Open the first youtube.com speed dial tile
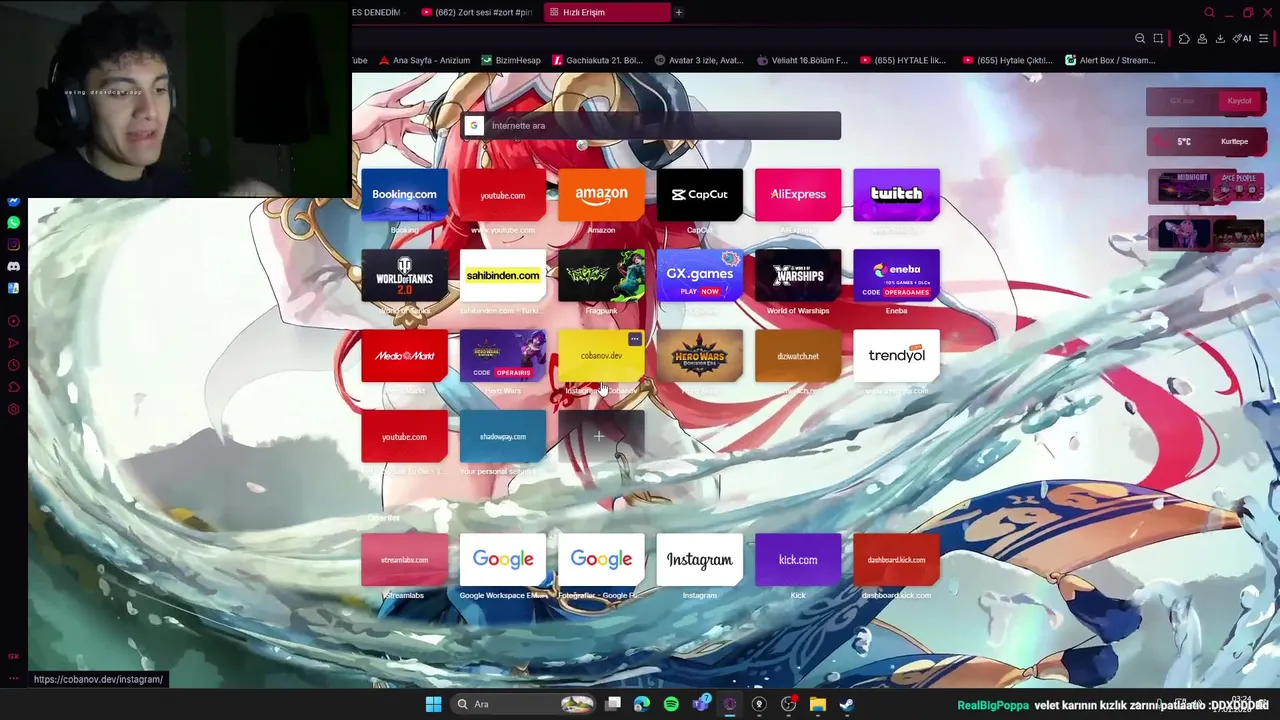This screenshot has width=1280, height=720. click(502, 195)
